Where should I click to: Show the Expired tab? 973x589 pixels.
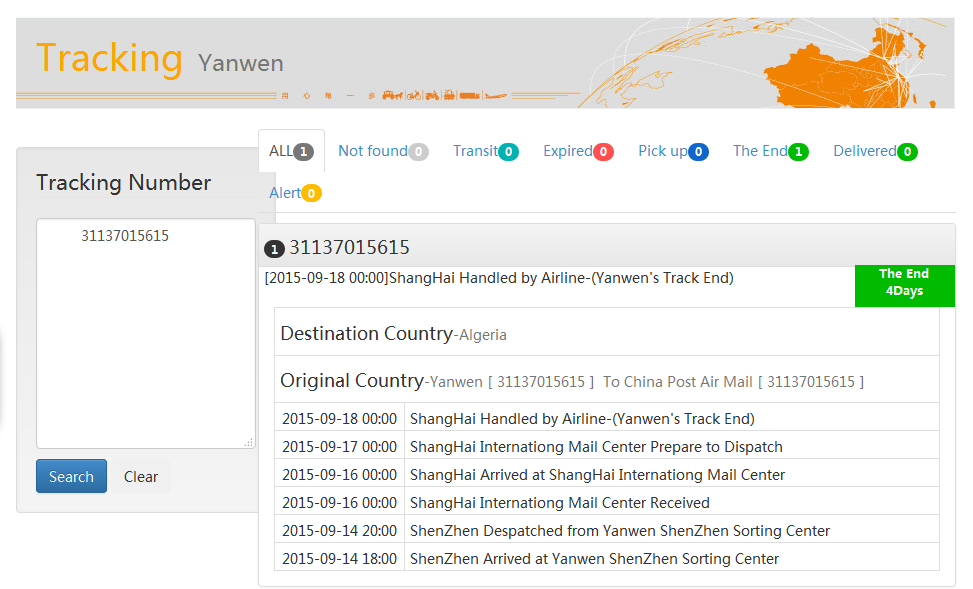click(578, 151)
